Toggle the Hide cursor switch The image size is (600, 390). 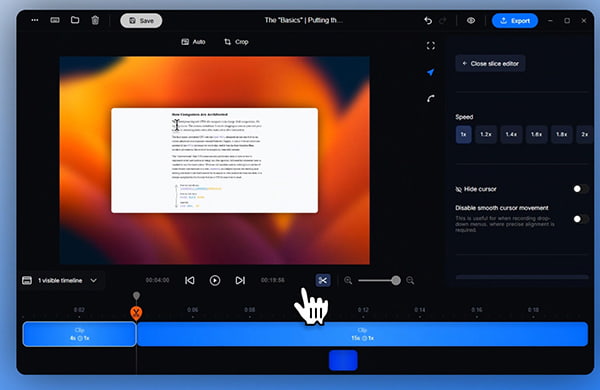point(581,189)
